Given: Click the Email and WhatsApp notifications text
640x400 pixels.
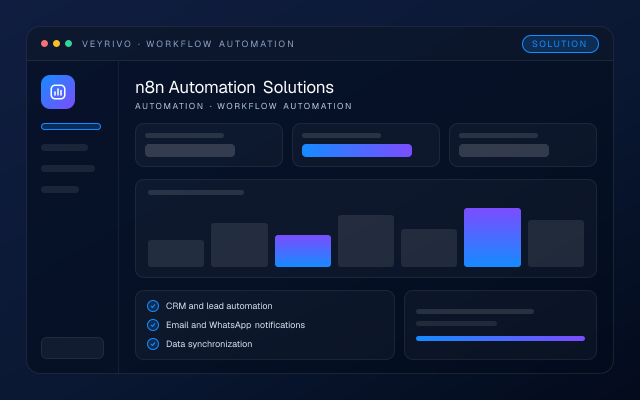Looking at the screenshot, I should tap(235, 325).
